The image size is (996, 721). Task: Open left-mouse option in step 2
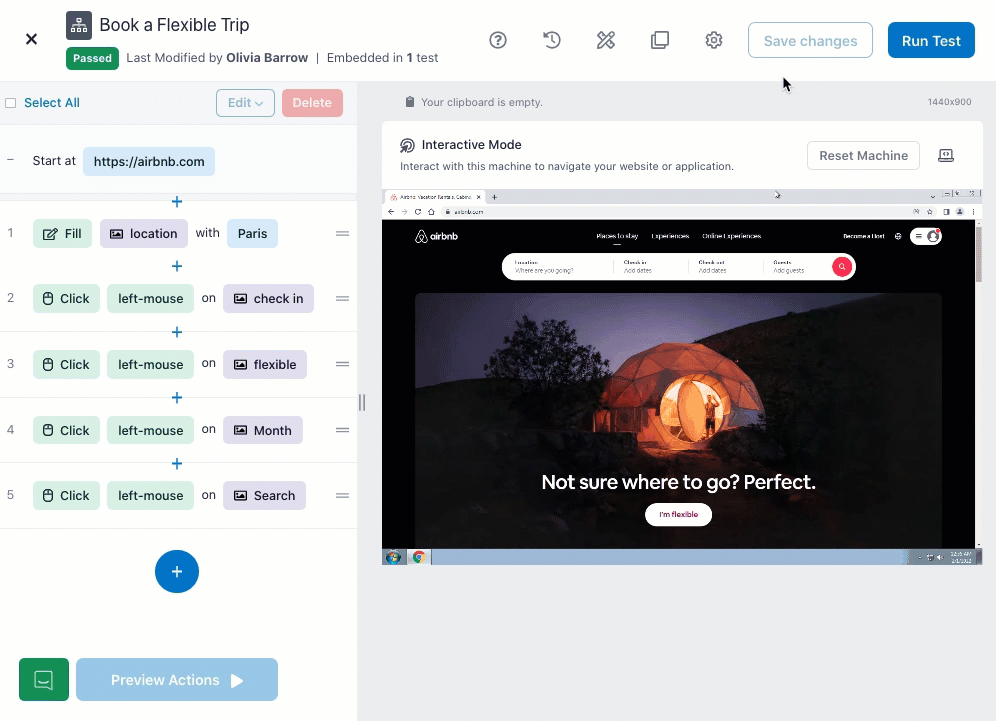(151, 299)
